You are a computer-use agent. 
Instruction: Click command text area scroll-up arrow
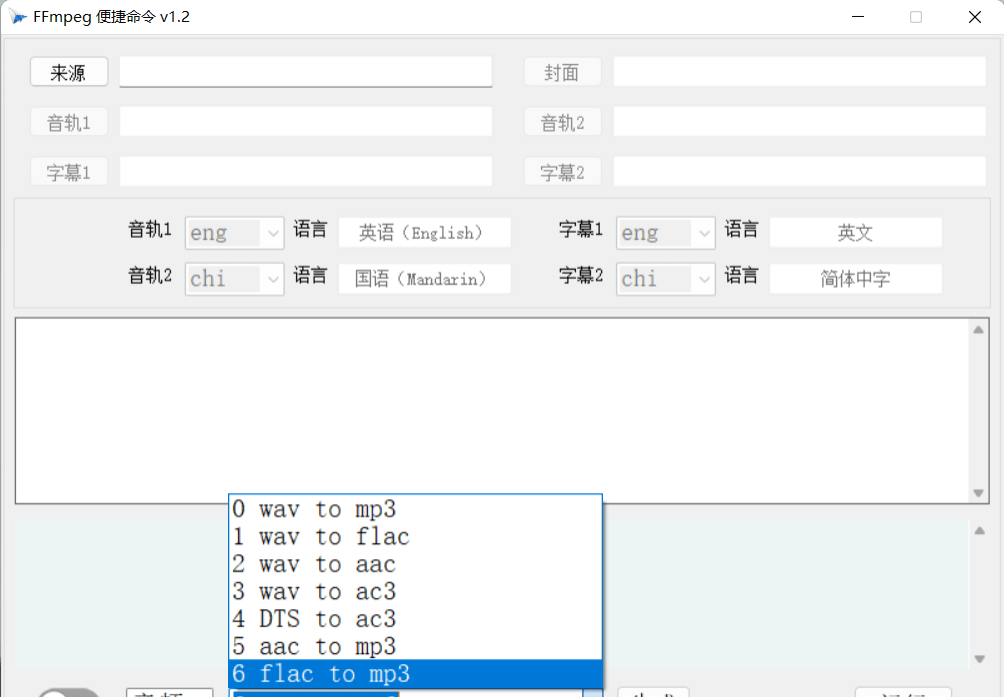(x=978, y=330)
